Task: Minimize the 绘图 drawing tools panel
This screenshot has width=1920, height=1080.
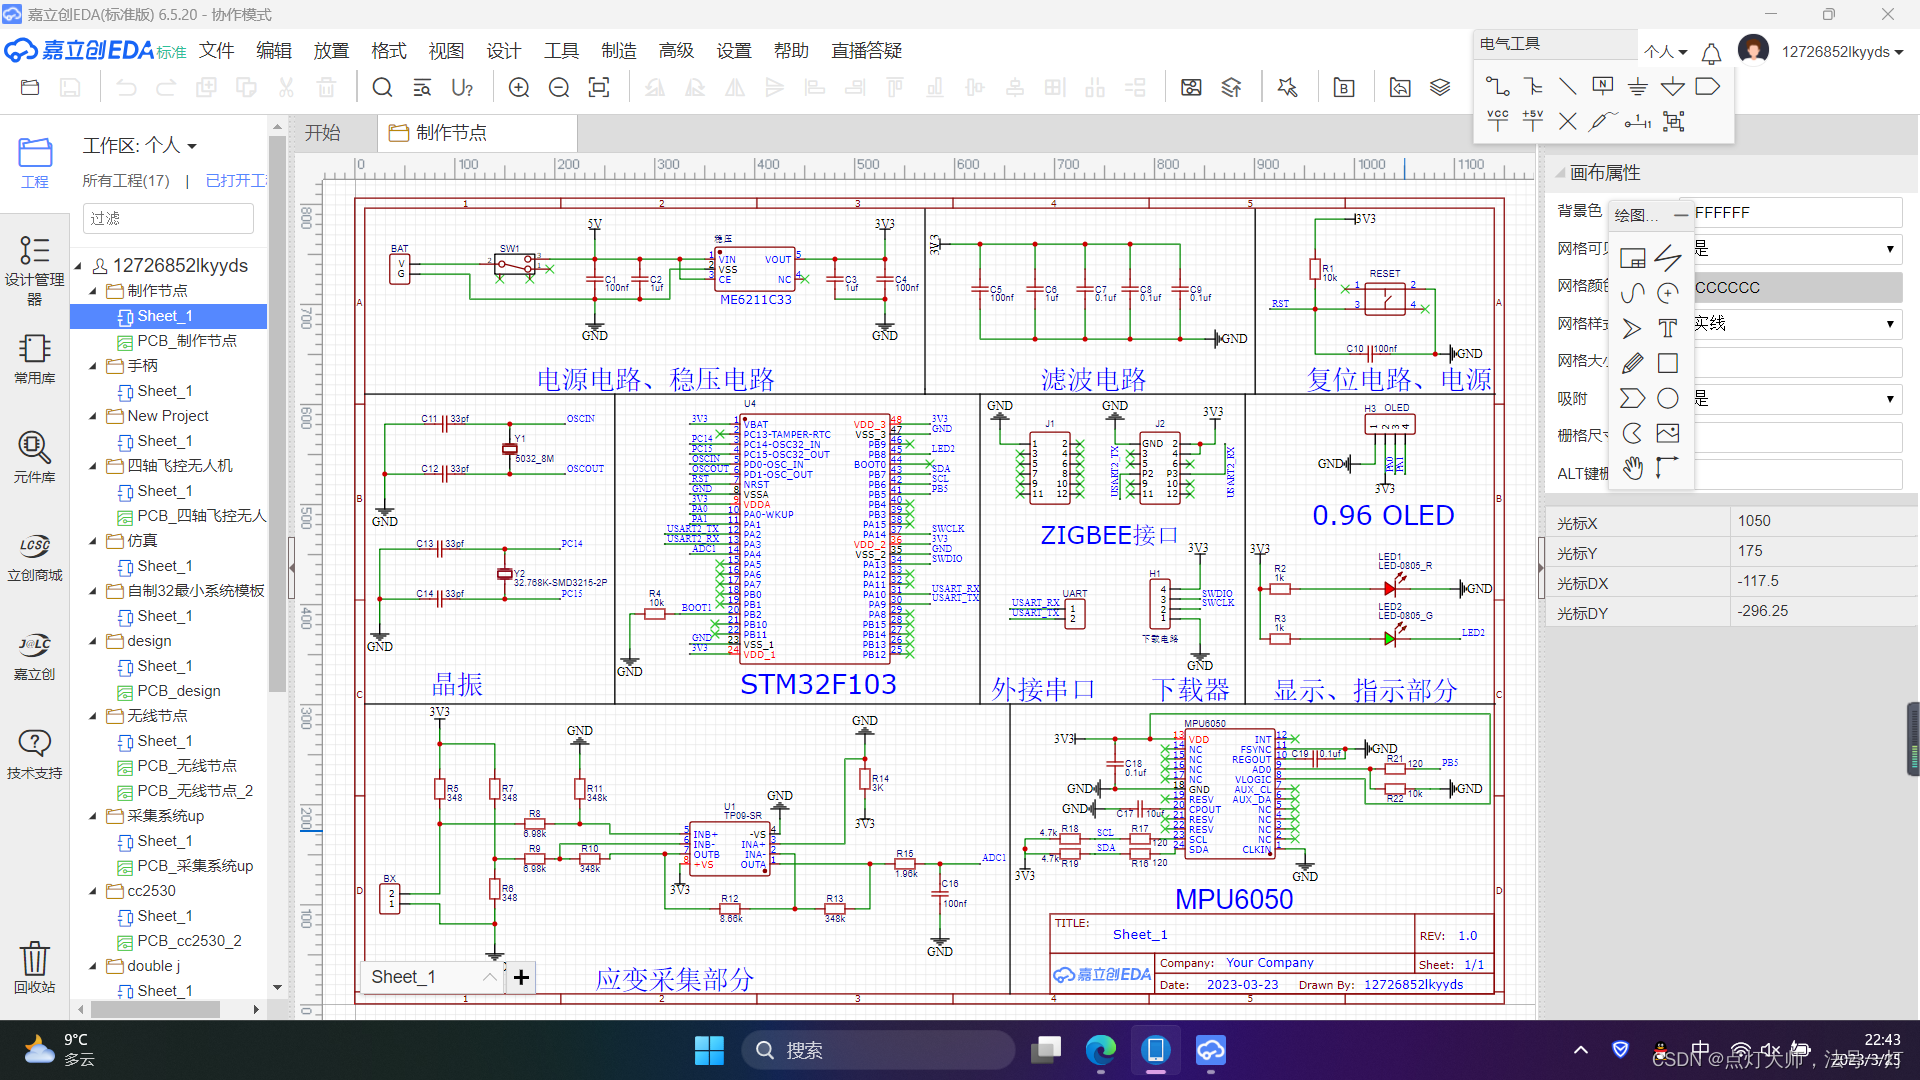Action: coord(1680,214)
